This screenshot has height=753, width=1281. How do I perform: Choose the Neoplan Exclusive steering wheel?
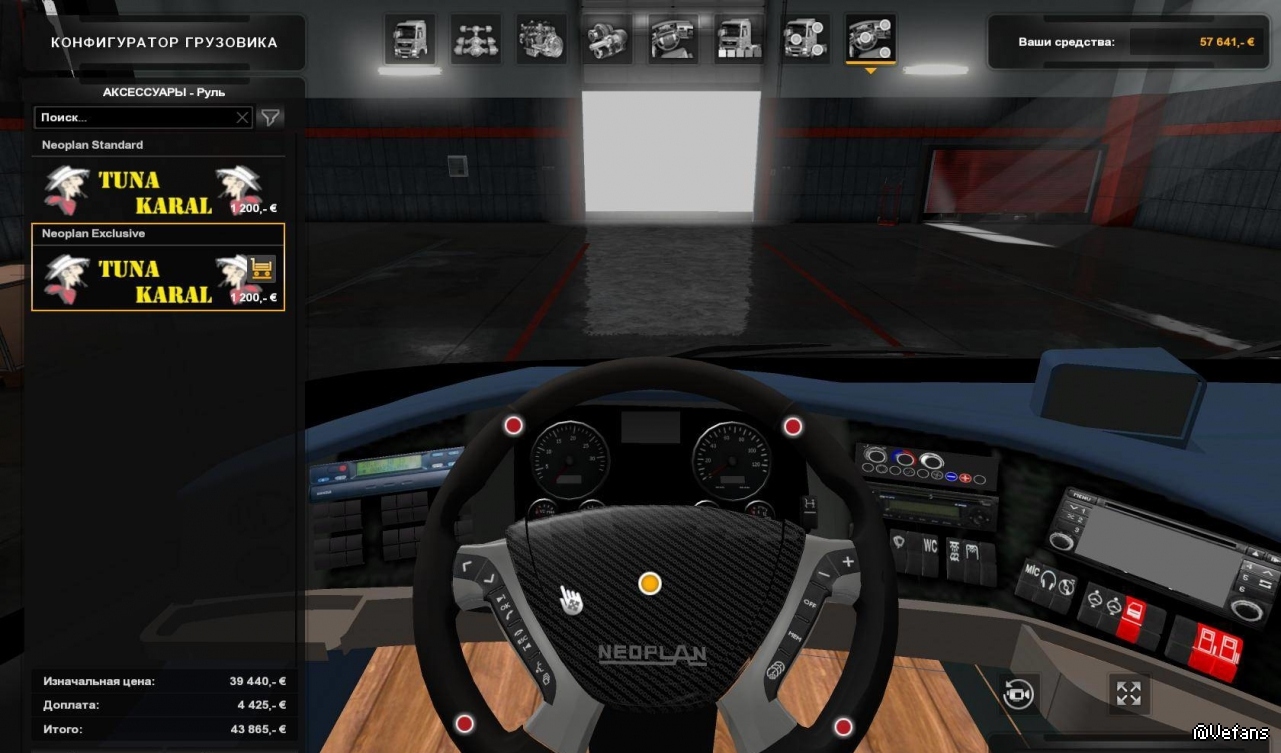(158, 267)
